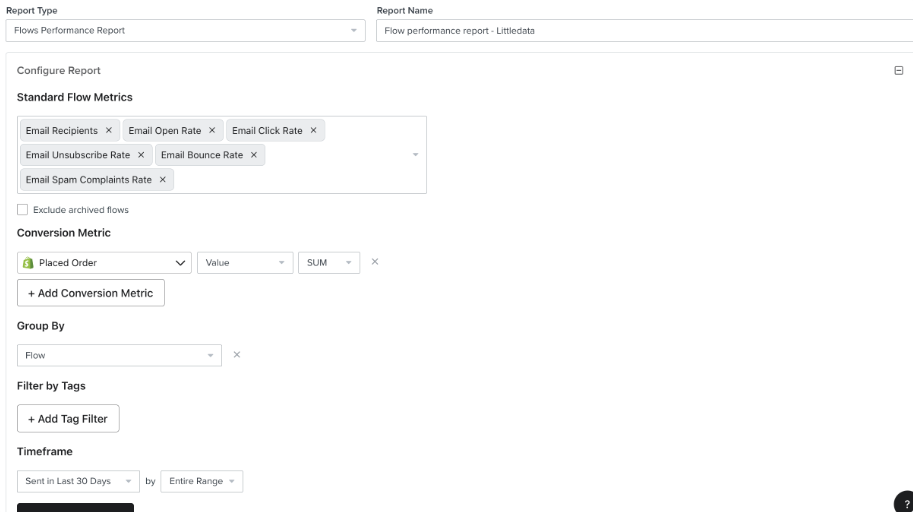Viewport: 913px width, 512px height.
Task: Open the Placed Order metric dropdown
Action: (104, 263)
